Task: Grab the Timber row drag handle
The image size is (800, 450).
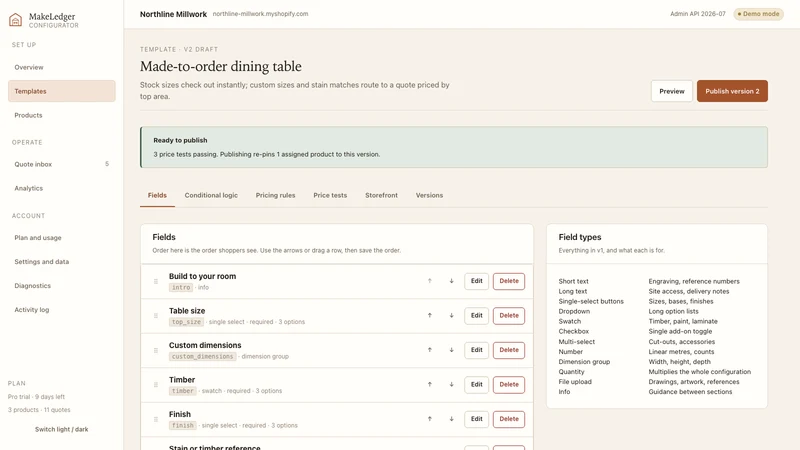Action: [x=156, y=385]
